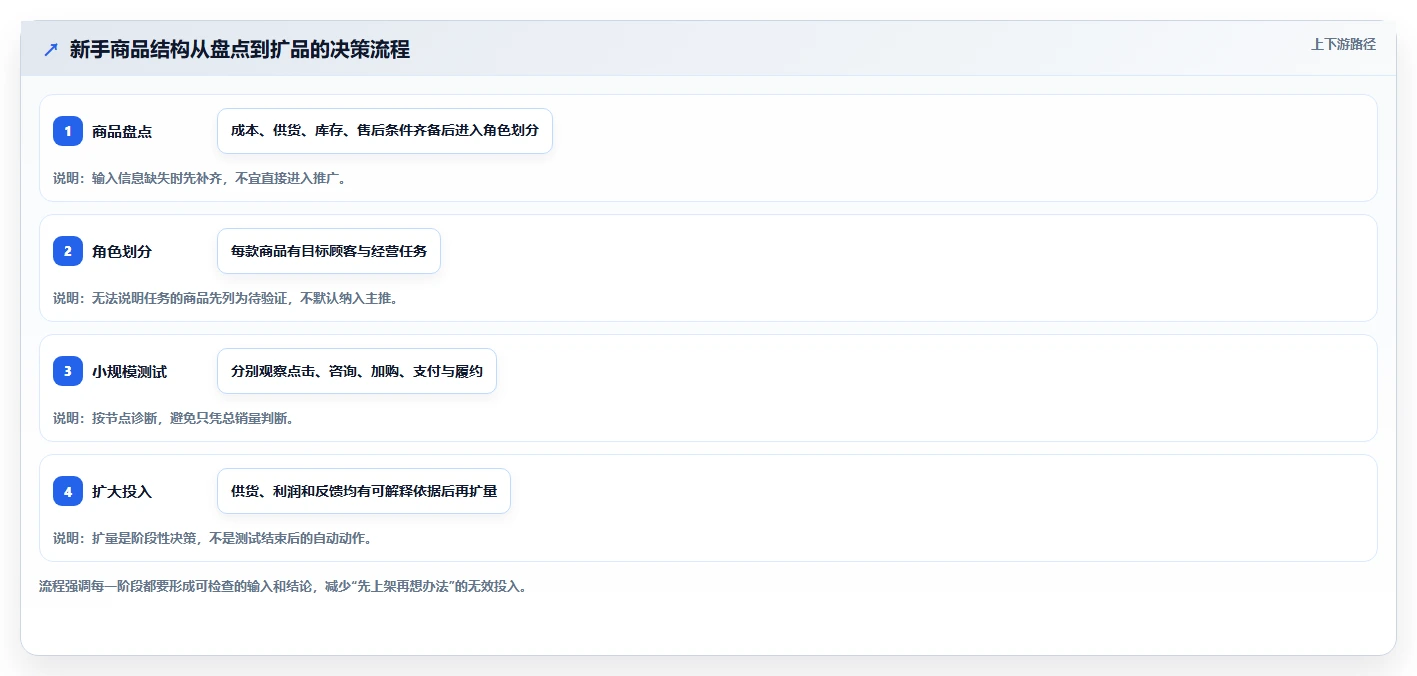Click the step 4 number badge

tap(68, 491)
